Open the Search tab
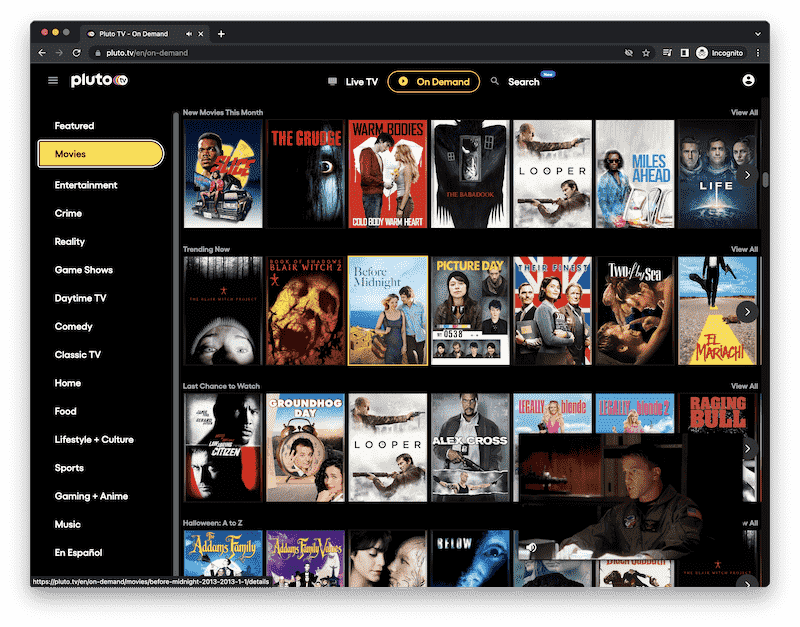 click(516, 82)
